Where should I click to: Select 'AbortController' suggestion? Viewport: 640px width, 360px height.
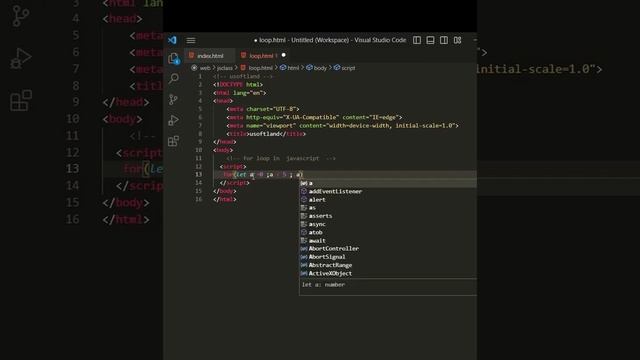[388, 249]
